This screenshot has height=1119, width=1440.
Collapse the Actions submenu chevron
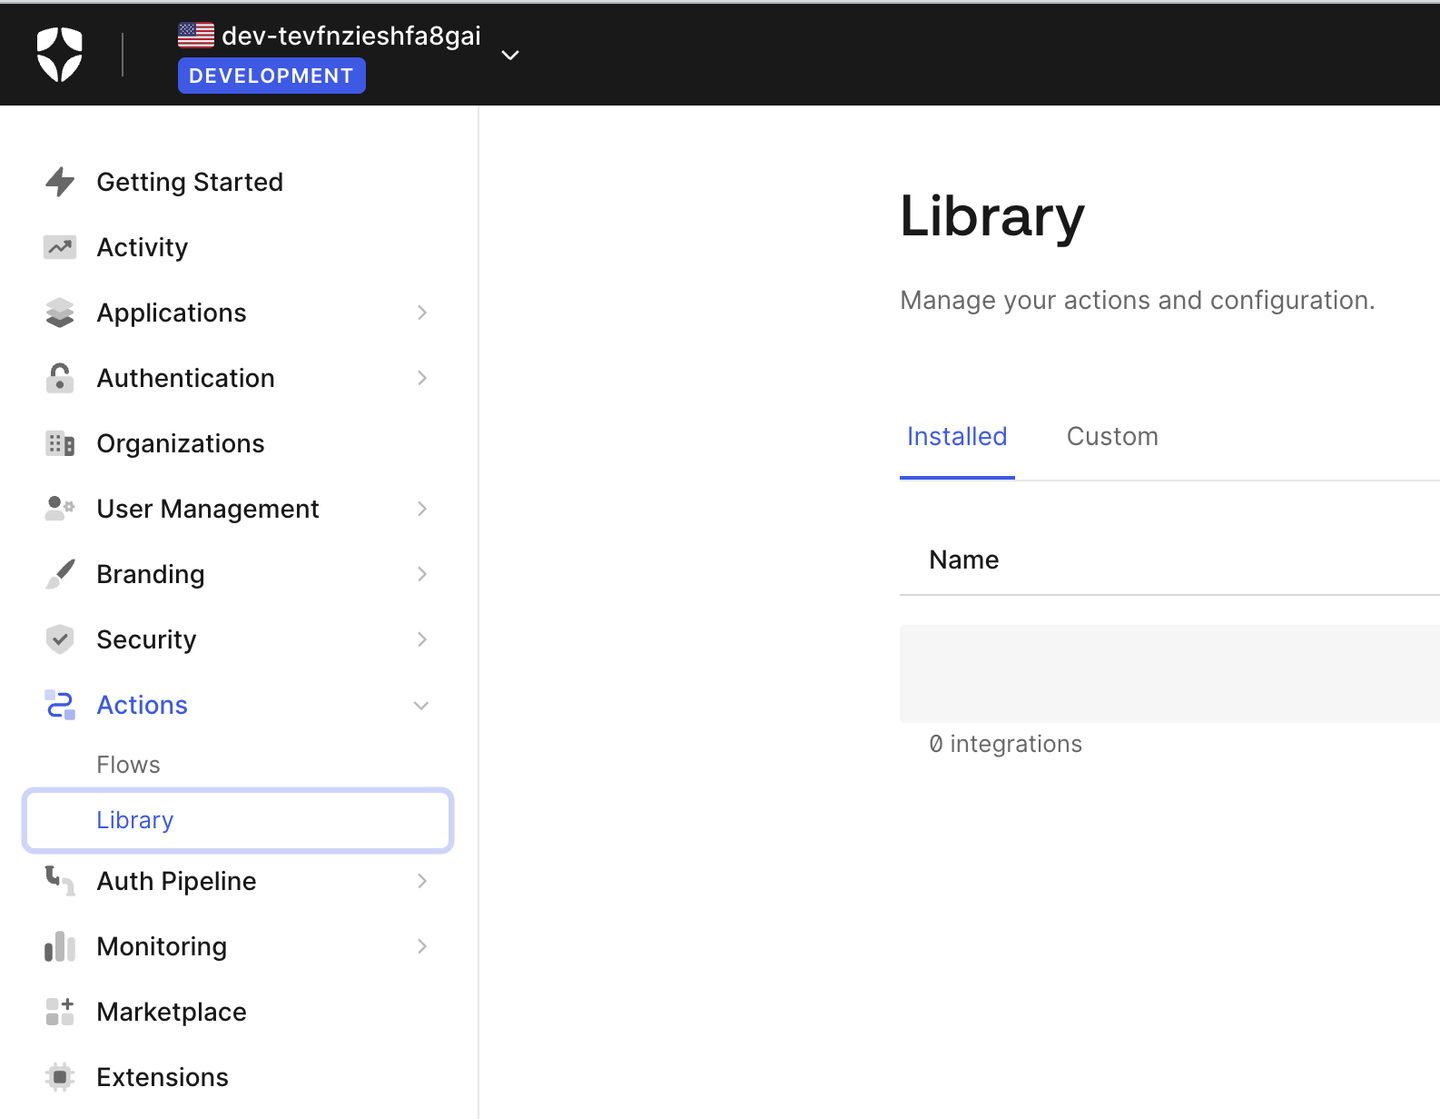click(422, 705)
